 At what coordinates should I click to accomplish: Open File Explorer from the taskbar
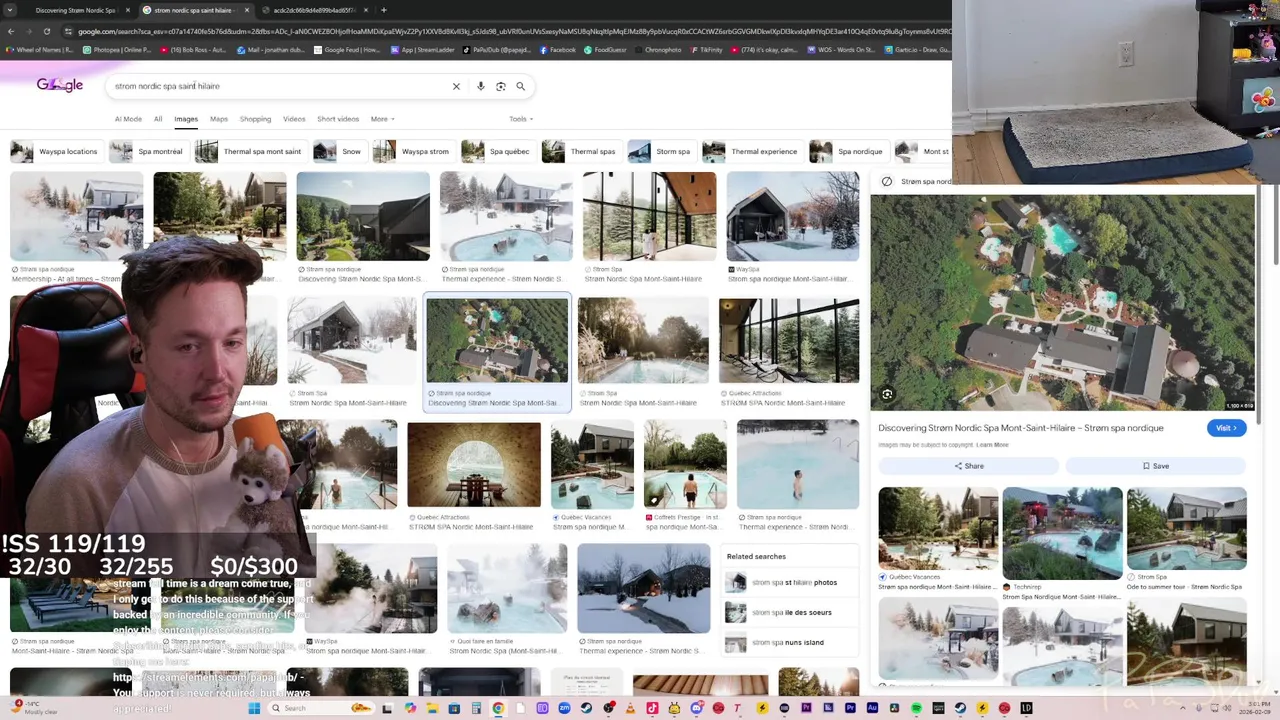click(433, 708)
